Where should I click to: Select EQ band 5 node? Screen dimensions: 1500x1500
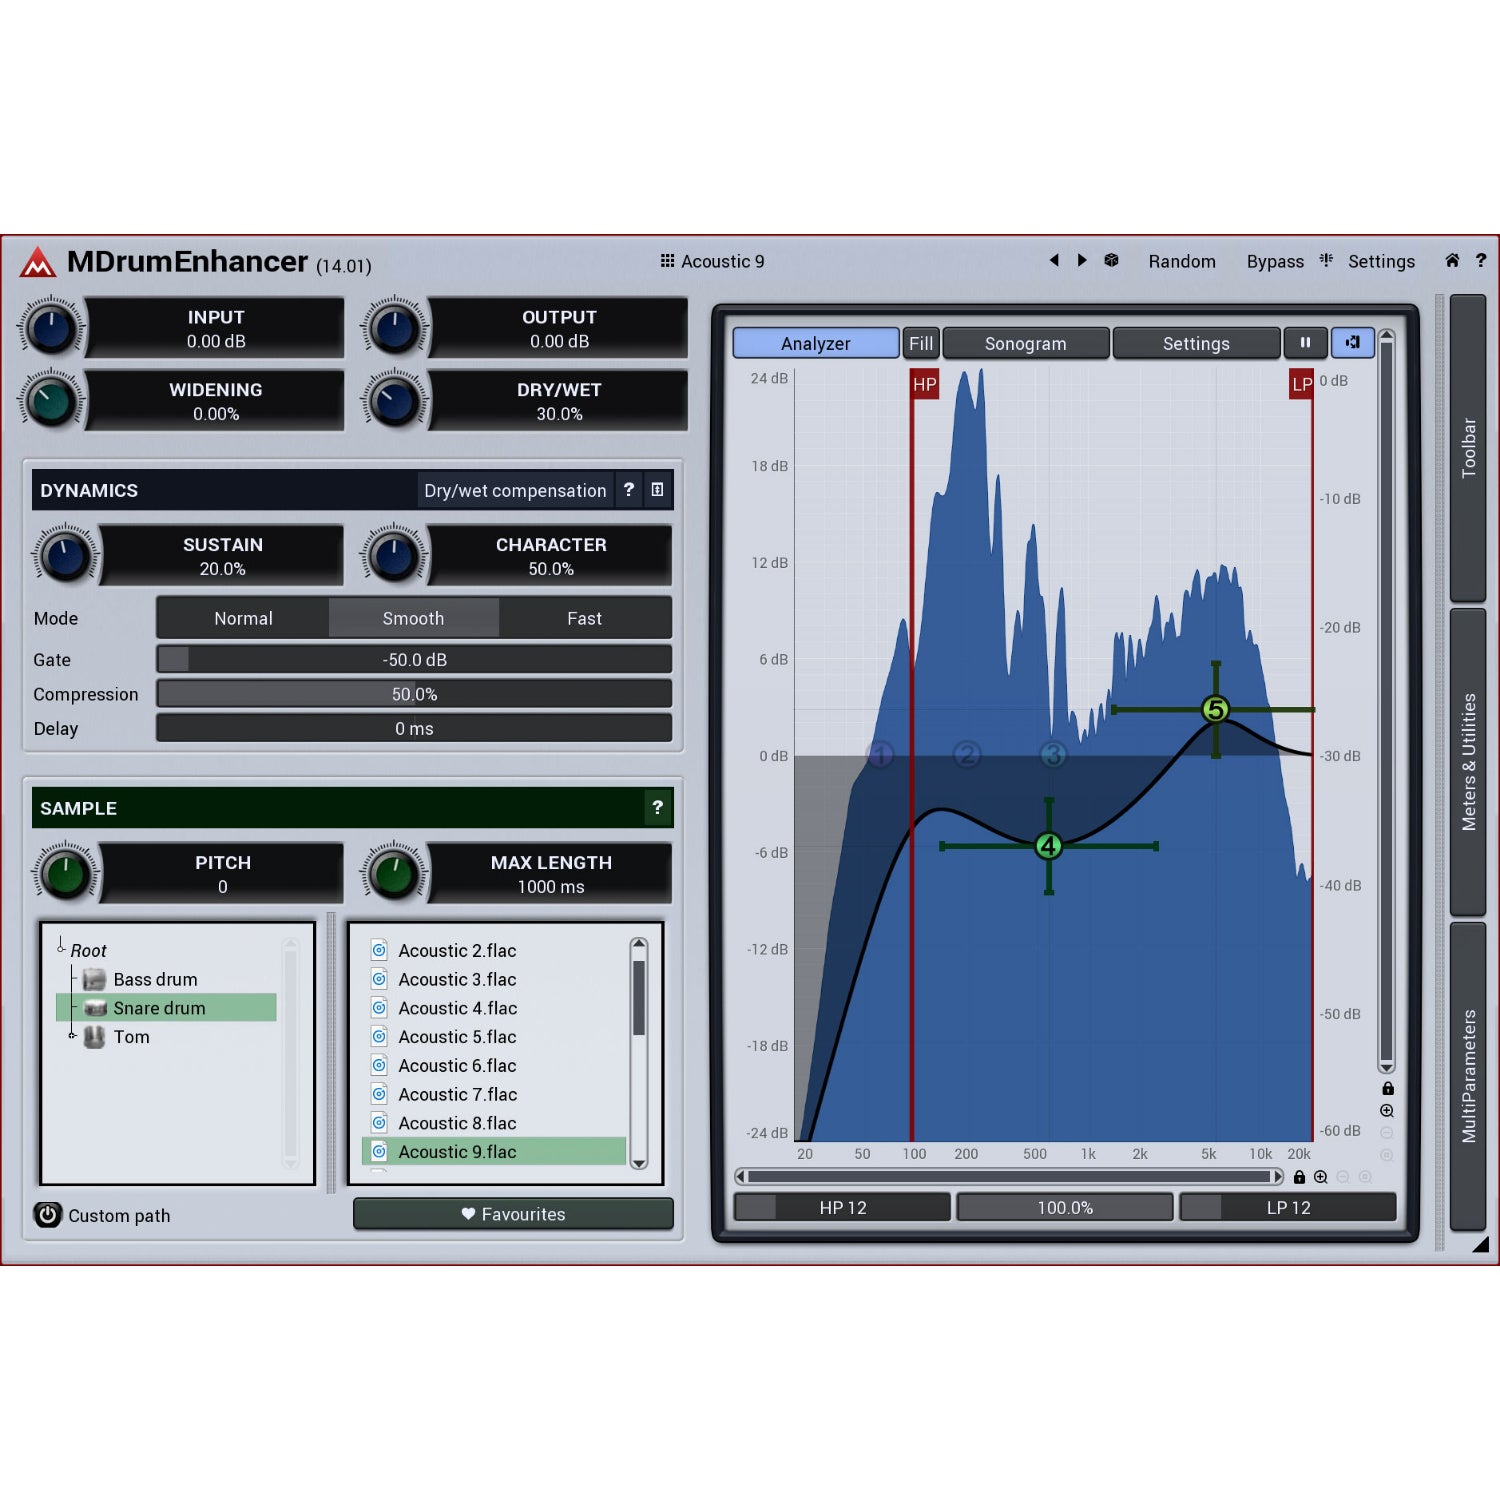tap(1215, 709)
